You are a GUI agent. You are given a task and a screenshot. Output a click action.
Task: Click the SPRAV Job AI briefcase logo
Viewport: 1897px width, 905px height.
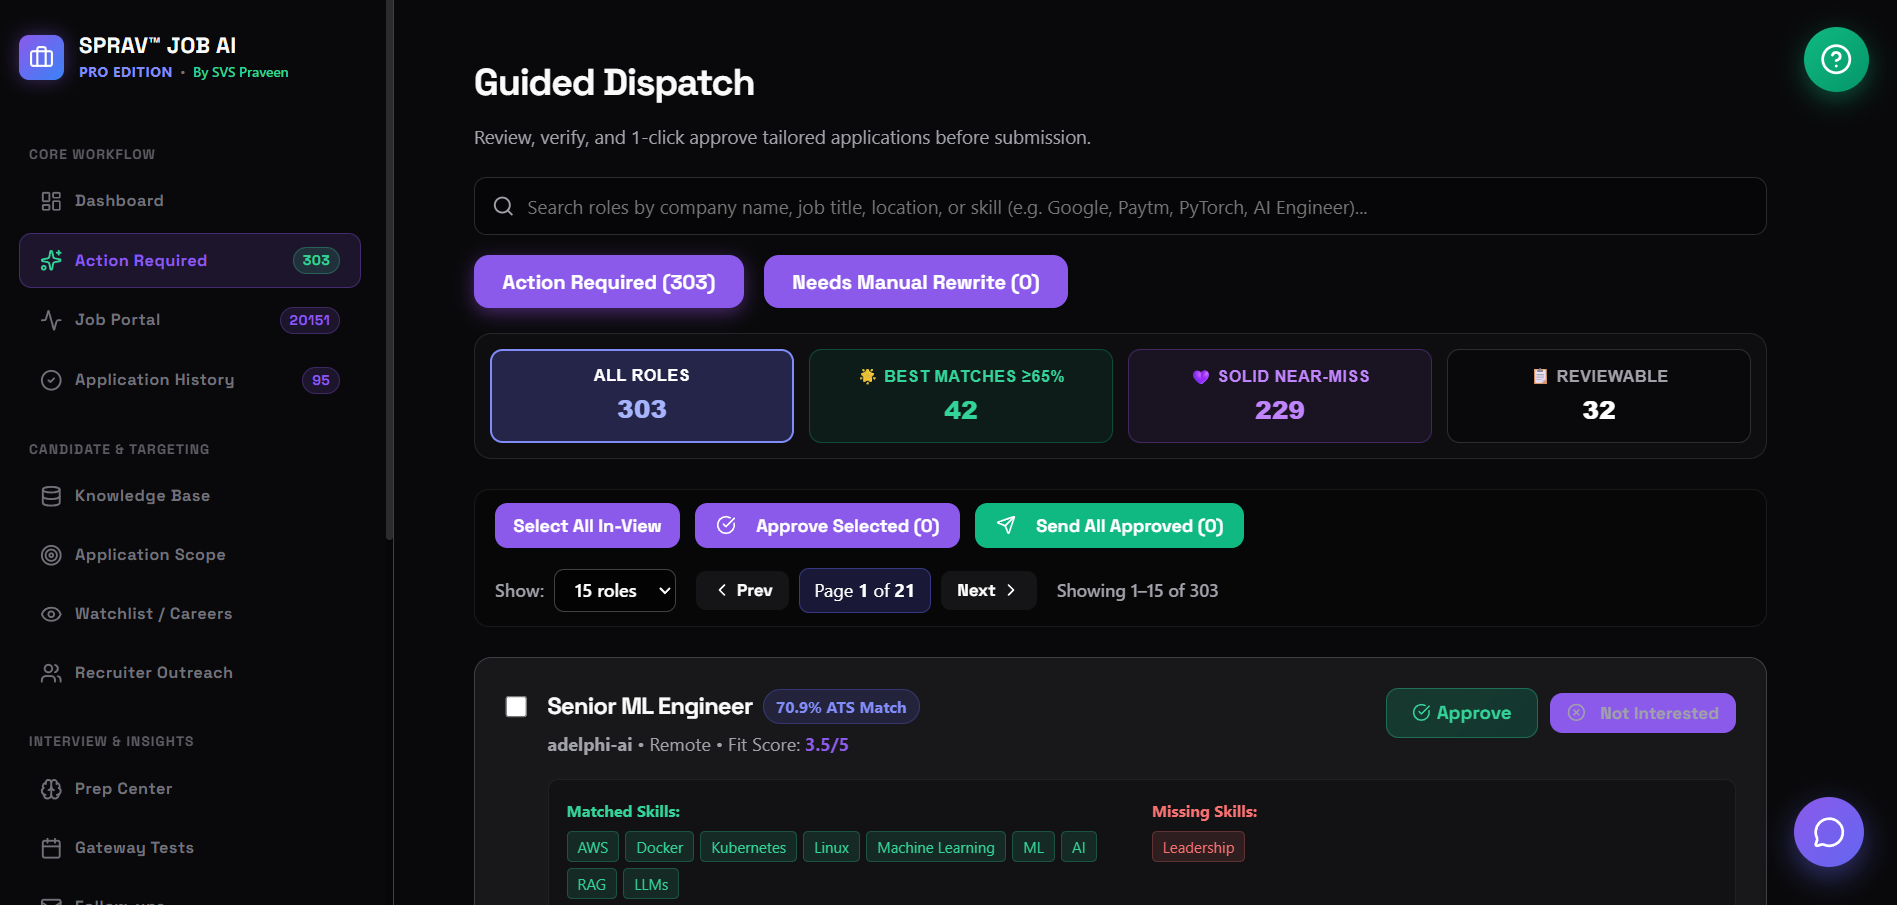pos(41,58)
